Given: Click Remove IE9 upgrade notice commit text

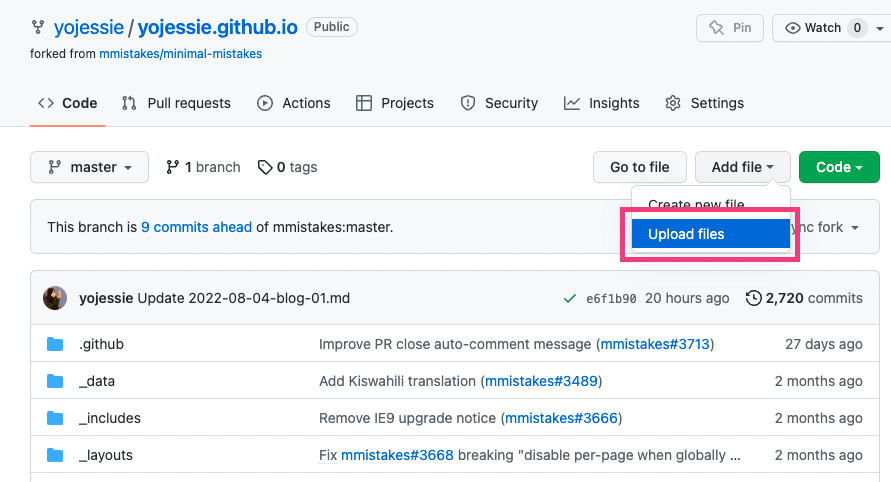Looking at the screenshot, I should pyautogui.click(x=407, y=418).
